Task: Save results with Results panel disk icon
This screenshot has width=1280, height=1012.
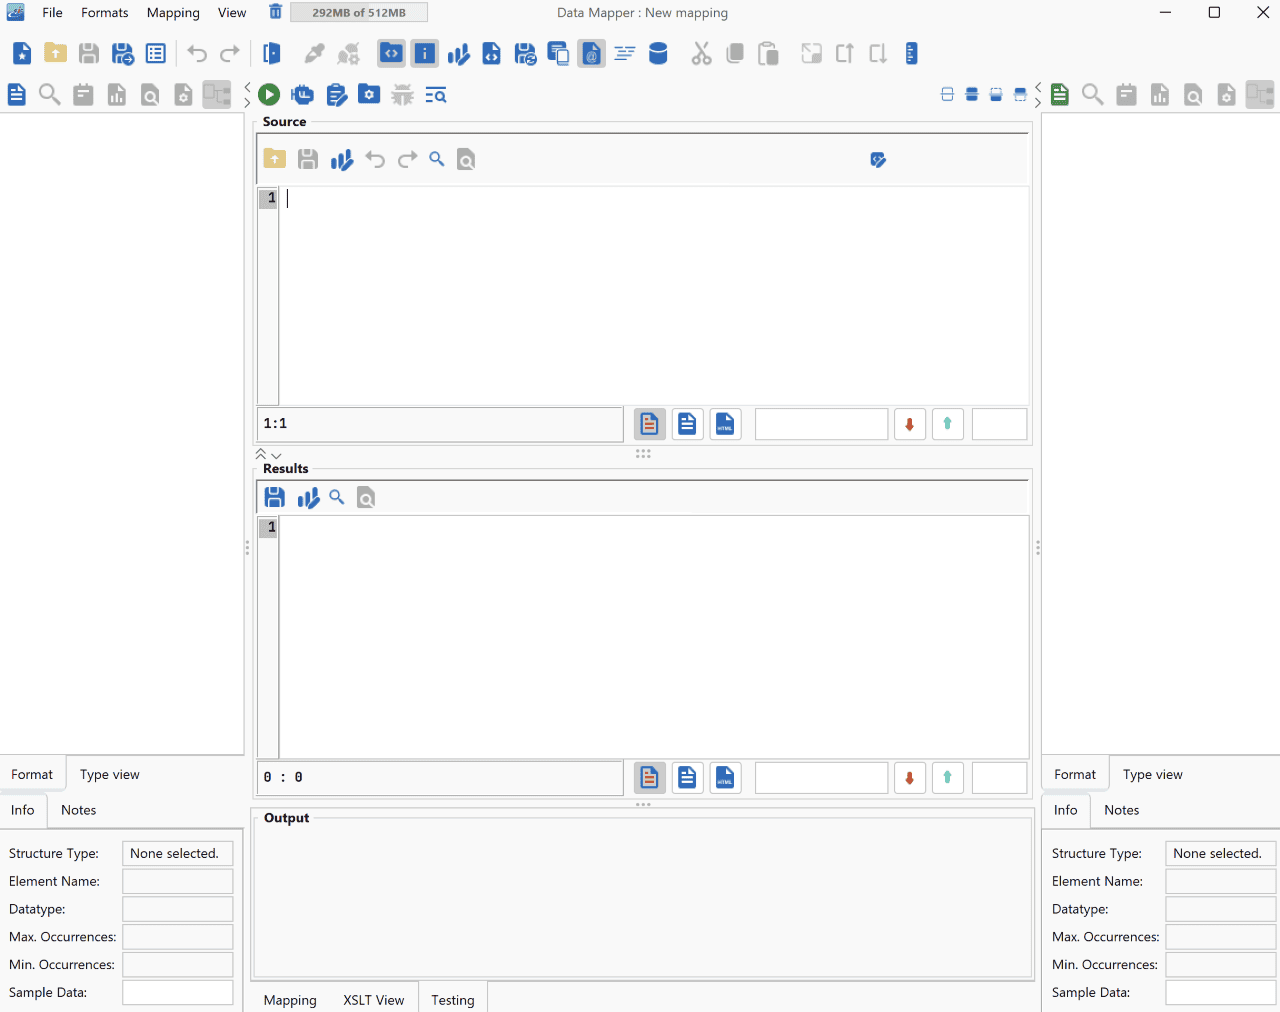Action: pyautogui.click(x=275, y=497)
